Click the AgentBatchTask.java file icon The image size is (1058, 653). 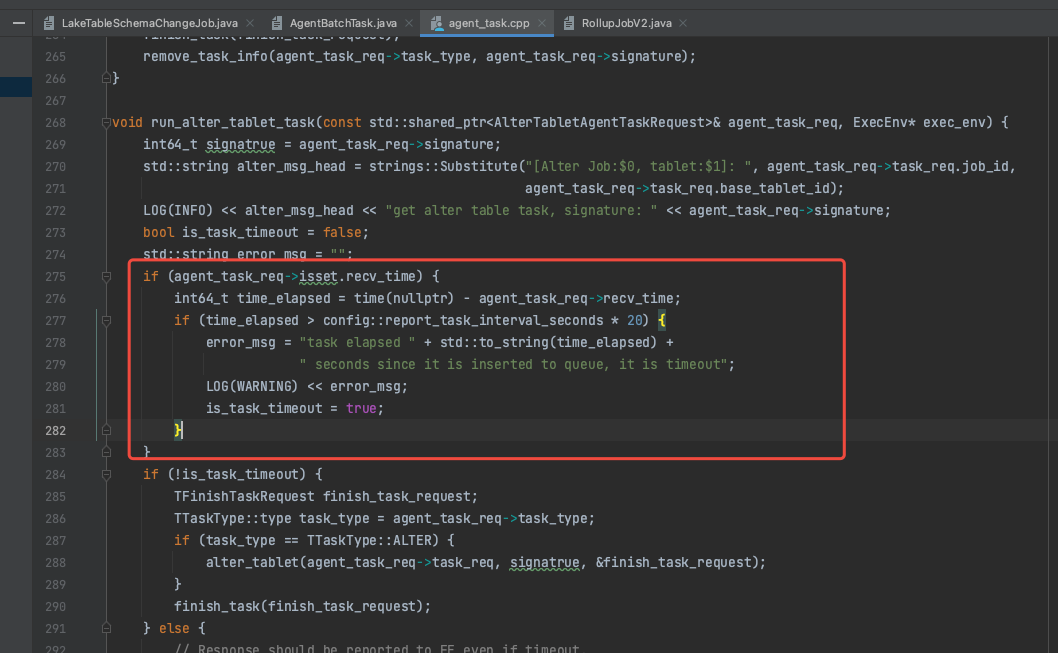click(x=277, y=24)
